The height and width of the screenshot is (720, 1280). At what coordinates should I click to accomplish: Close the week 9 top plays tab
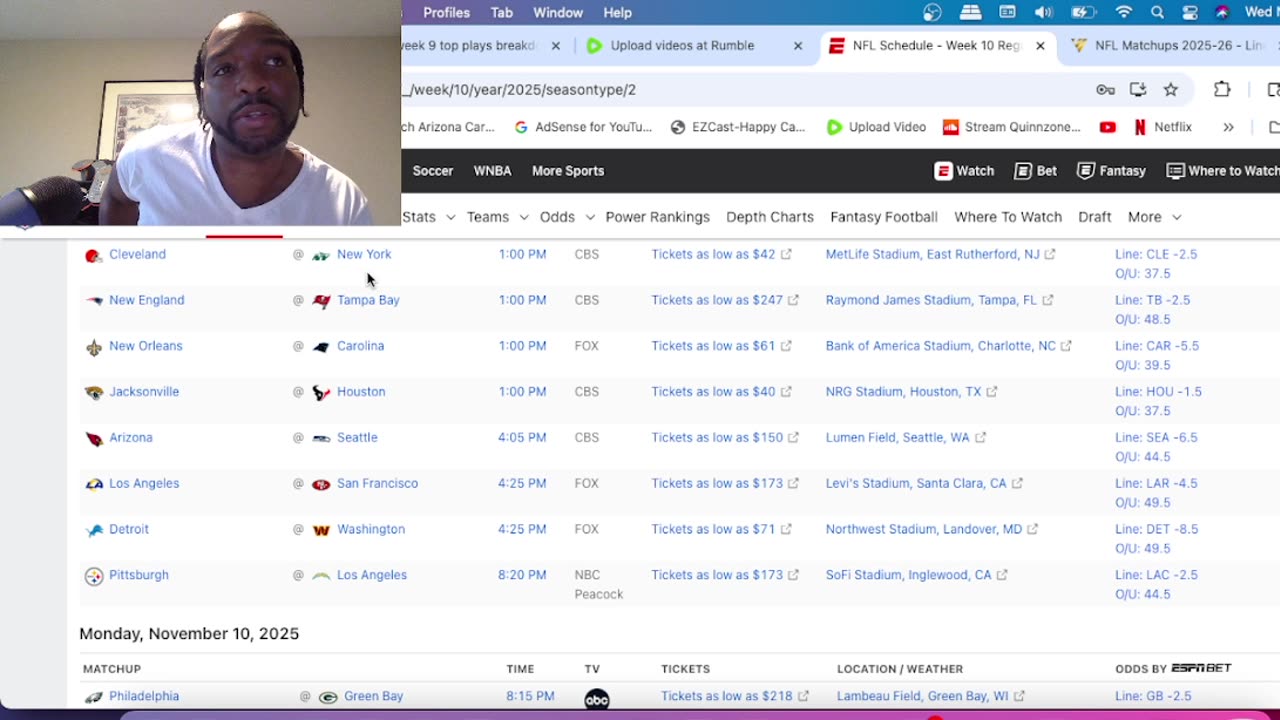click(x=556, y=46)
